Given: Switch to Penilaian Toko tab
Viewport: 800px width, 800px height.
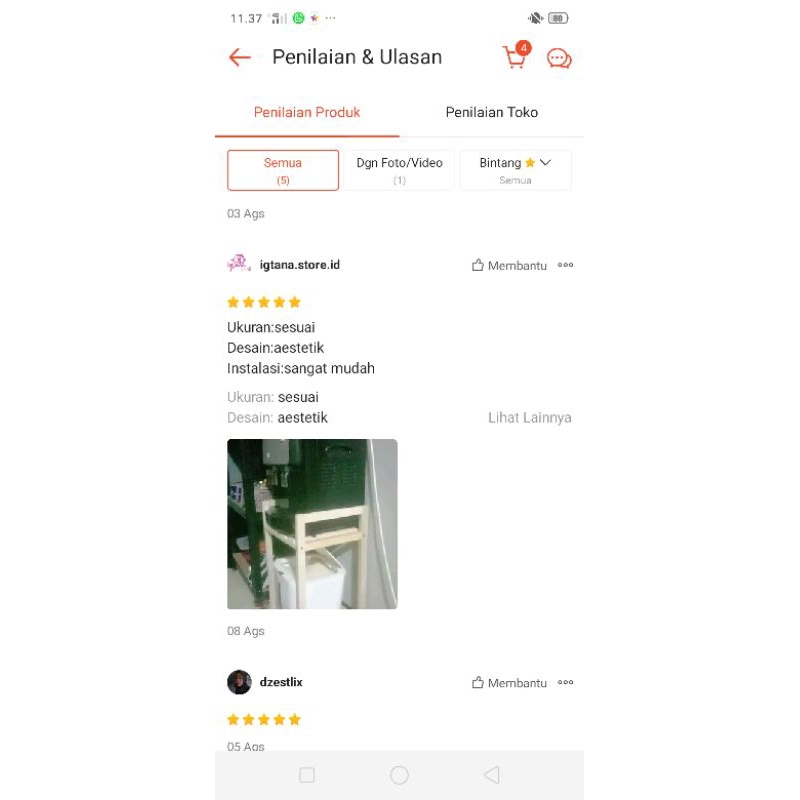Looking at the screenshot, I should [491, 112].
